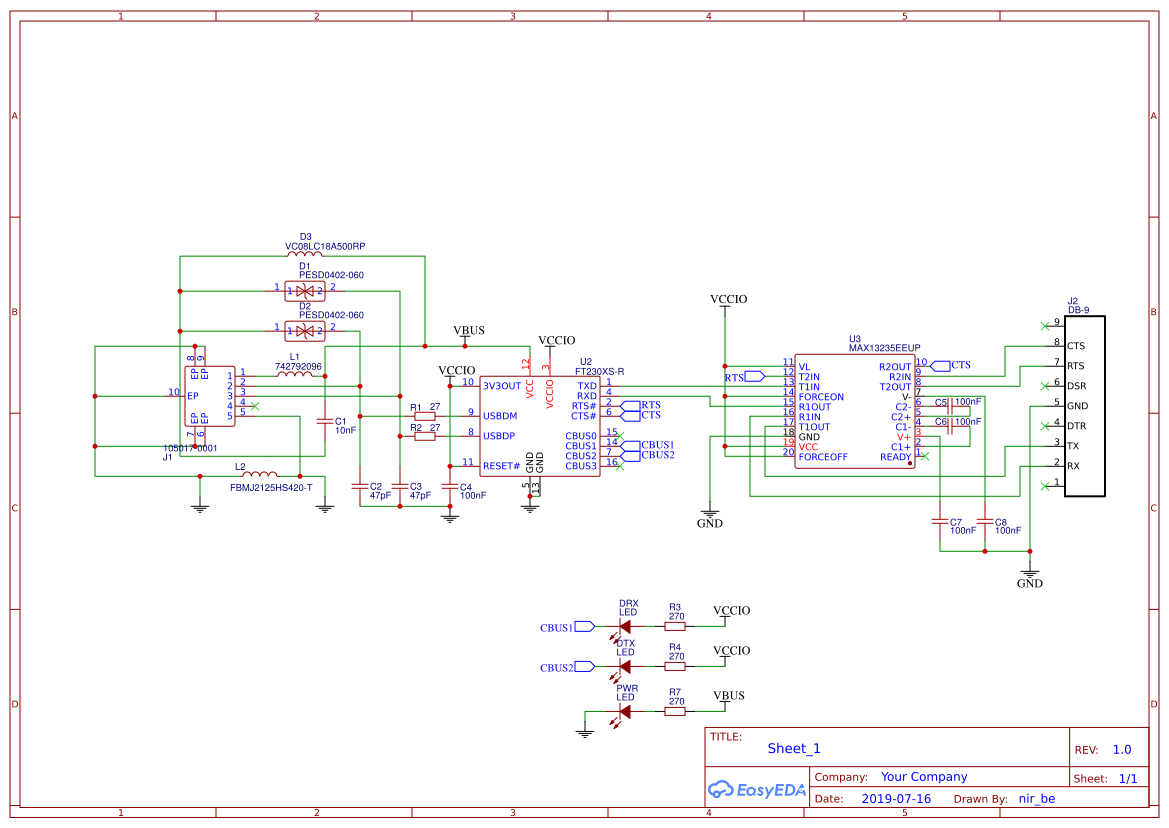Select the MAX13235EEUP transceiver body
Image resolution: width=1169 pixels, height=828 pixels.
point(854,412)
